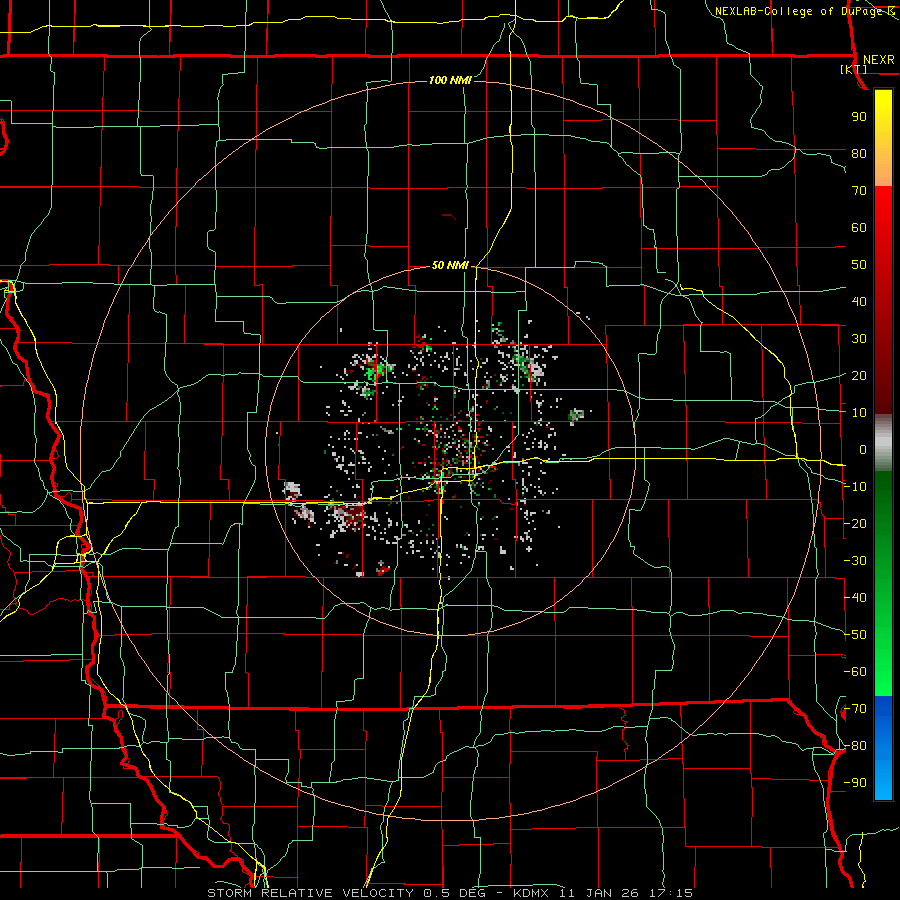
Task: Click the -40 value on the velocity scale
Action: pos(855,598)
